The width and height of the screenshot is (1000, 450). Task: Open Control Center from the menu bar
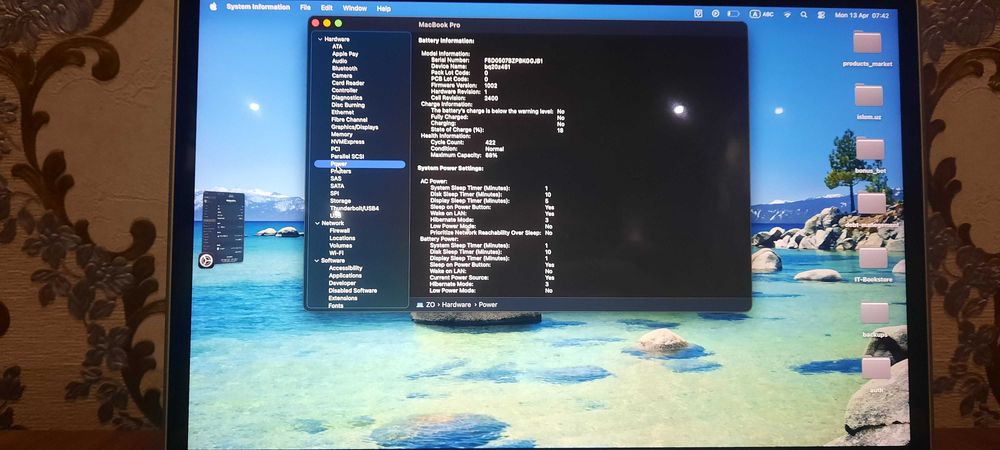pyautogui.click(x=821, y=15)
